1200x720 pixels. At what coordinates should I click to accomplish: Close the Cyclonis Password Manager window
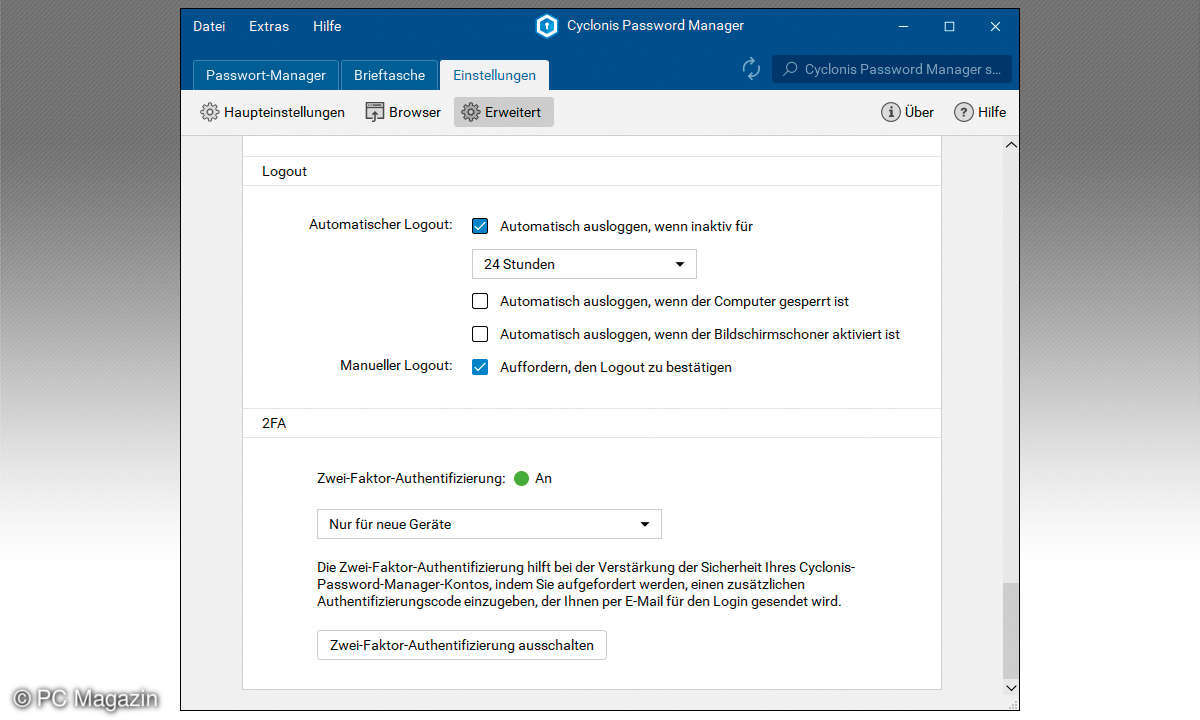(x=995, y=27)
